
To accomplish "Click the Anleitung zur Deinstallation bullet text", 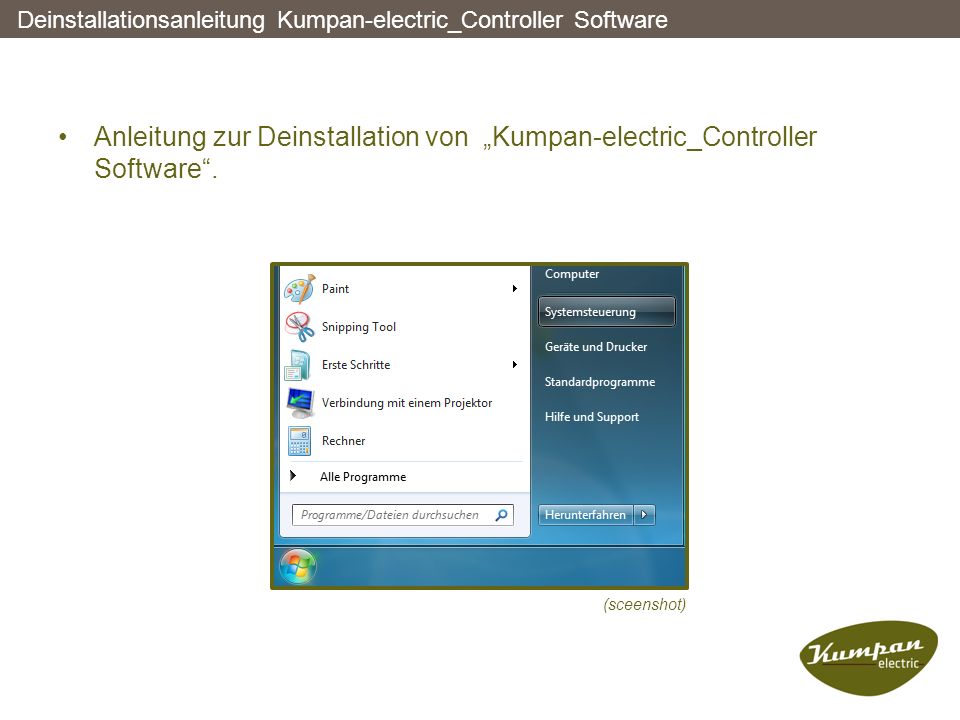I will (455, 152).
